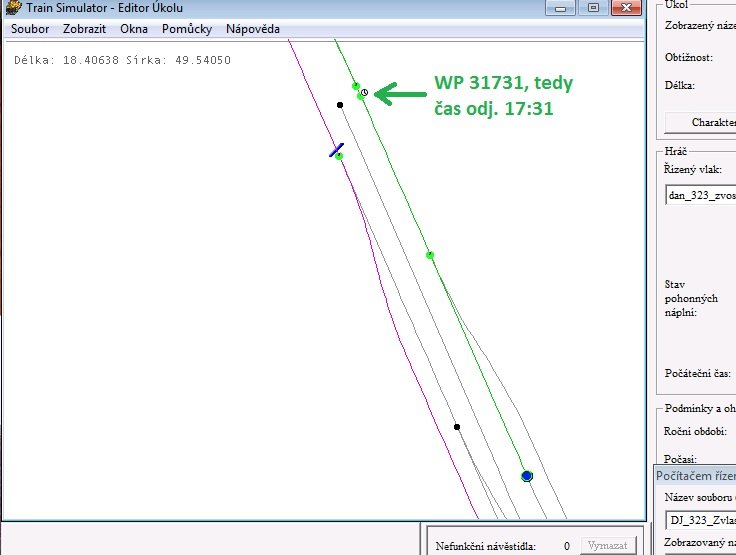Open the Zobrazit menu

84,29
